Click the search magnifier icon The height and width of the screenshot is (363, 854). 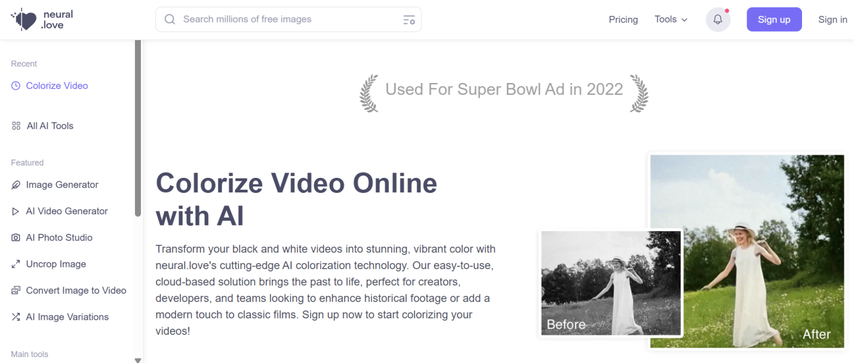point(170,19)
